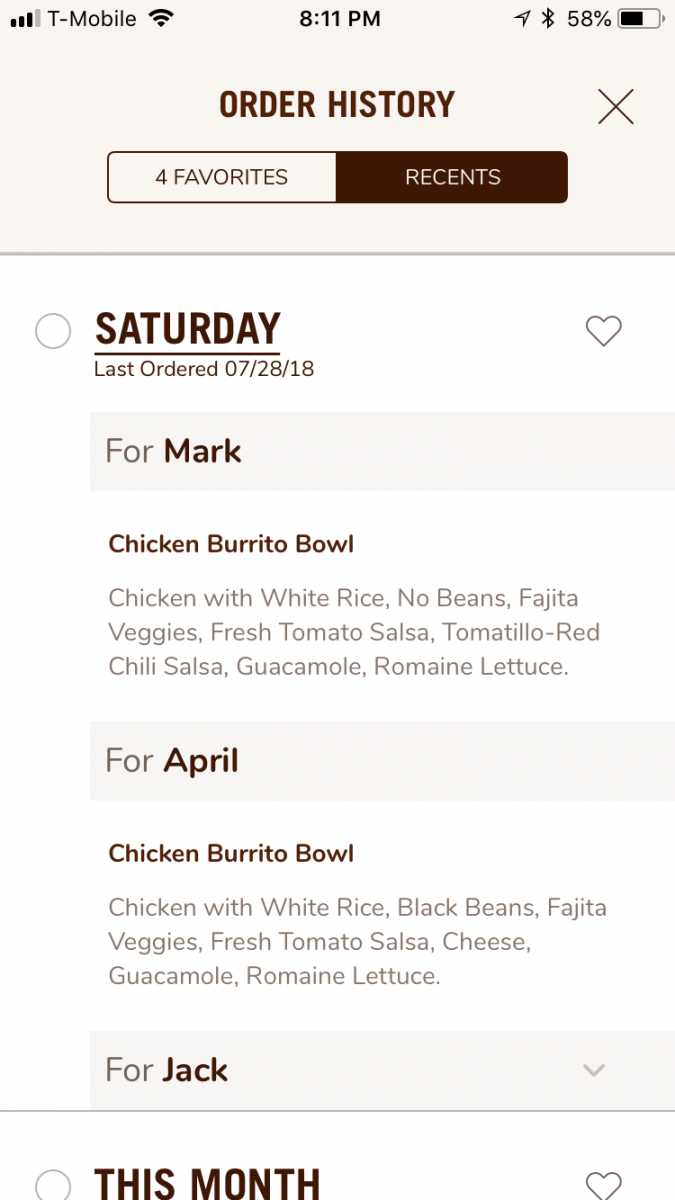Select the Saturday order radio button
Viewport: 675px width, 1200px height.
click(53, 331)
